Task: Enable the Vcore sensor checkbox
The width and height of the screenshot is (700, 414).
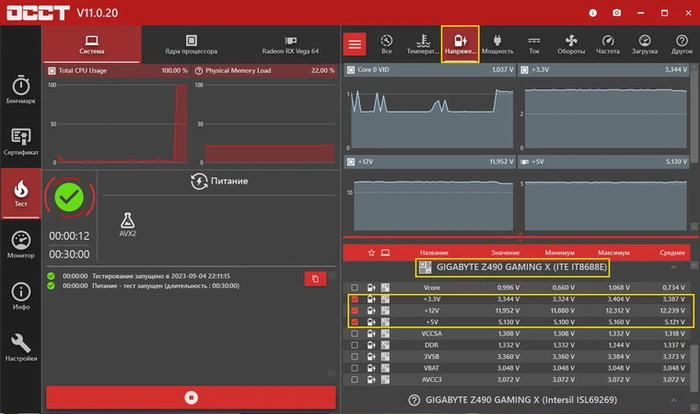Action: click(354, 287)
